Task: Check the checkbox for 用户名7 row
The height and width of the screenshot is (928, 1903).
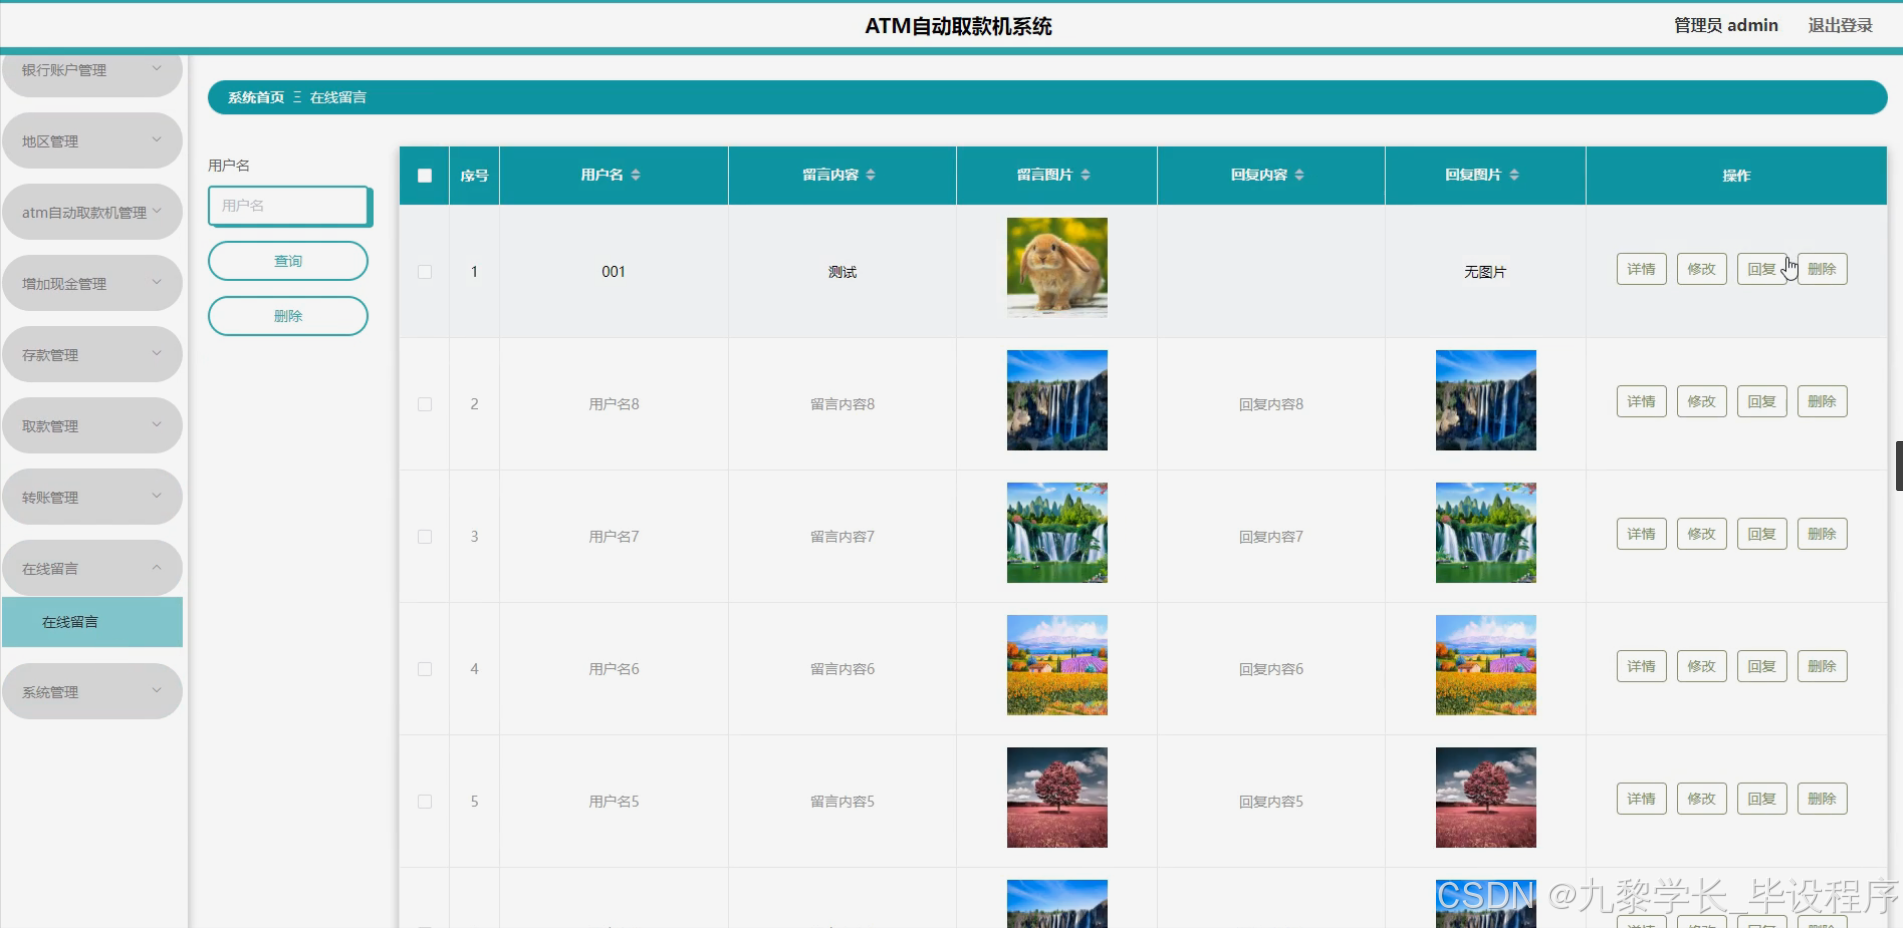Action: click(425, 537)
